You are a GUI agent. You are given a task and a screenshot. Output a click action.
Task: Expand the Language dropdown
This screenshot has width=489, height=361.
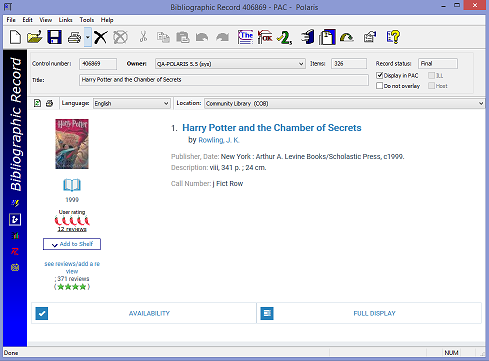pyautogui.click(x=132, y=103)
